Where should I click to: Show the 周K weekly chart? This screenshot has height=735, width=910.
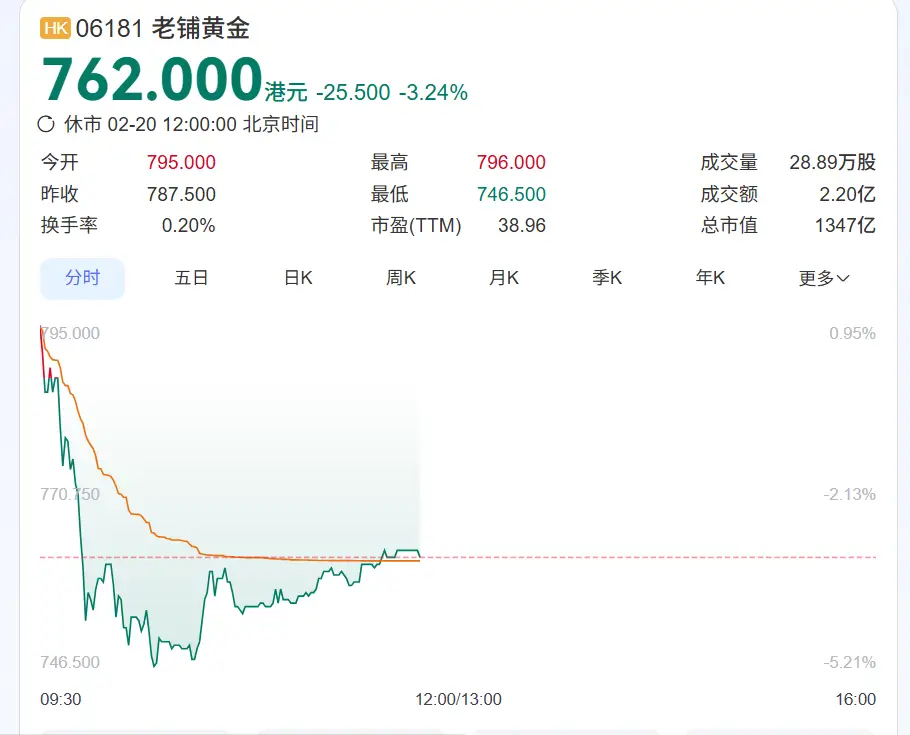401,278
